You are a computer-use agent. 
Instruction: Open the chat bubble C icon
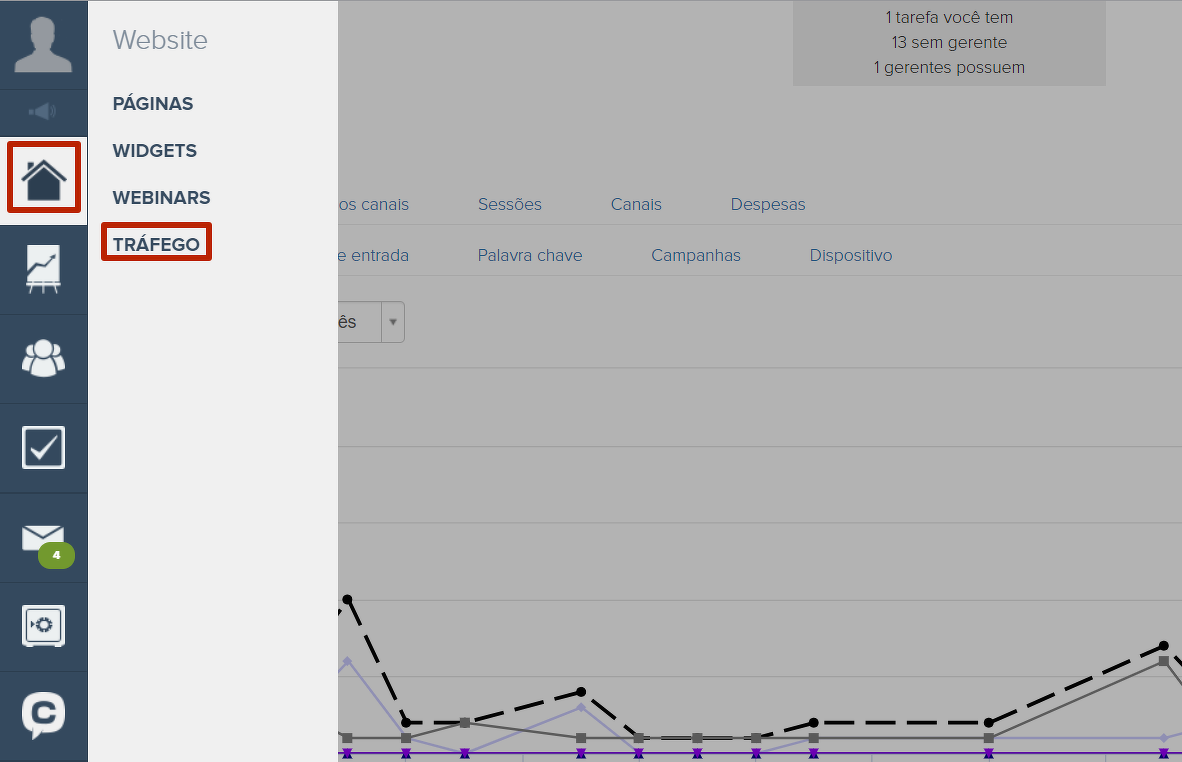(43, 715)
